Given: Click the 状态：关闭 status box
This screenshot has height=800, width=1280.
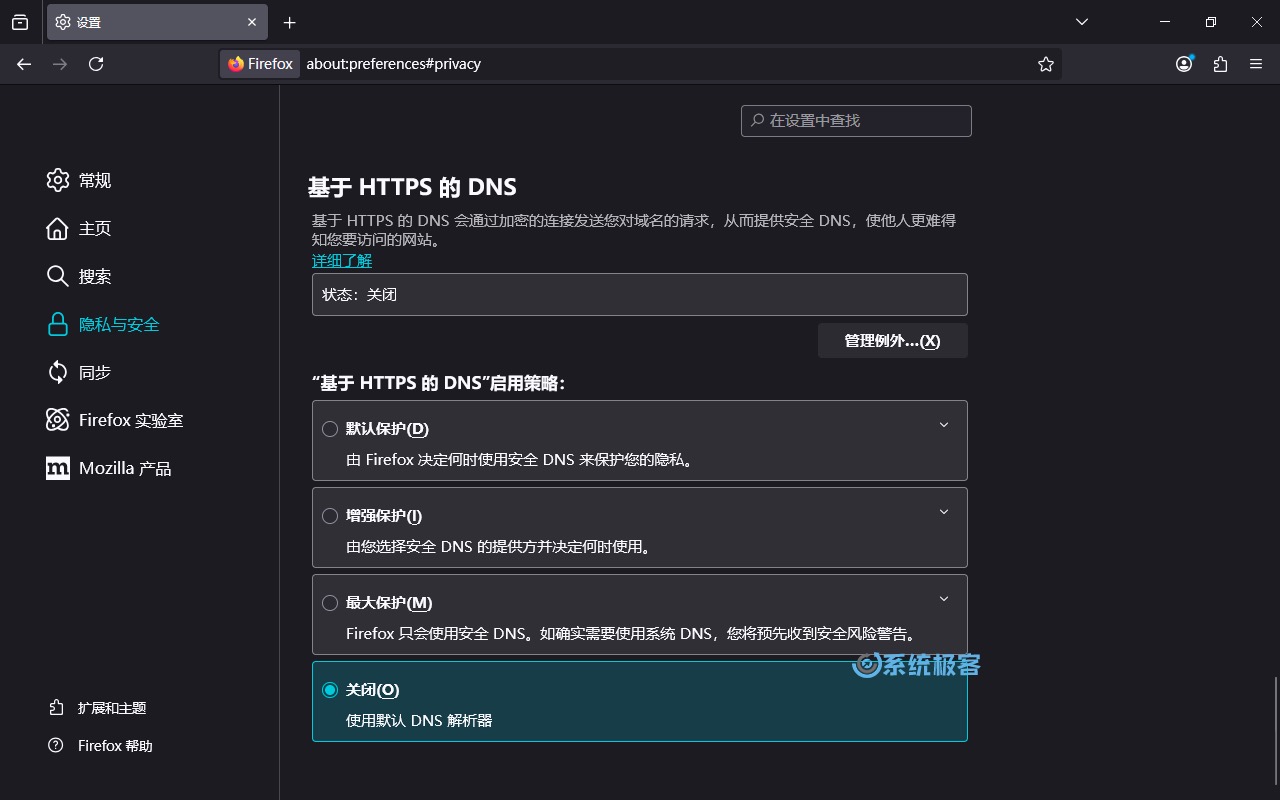Looking at the screenshot, I should point(640,295).
